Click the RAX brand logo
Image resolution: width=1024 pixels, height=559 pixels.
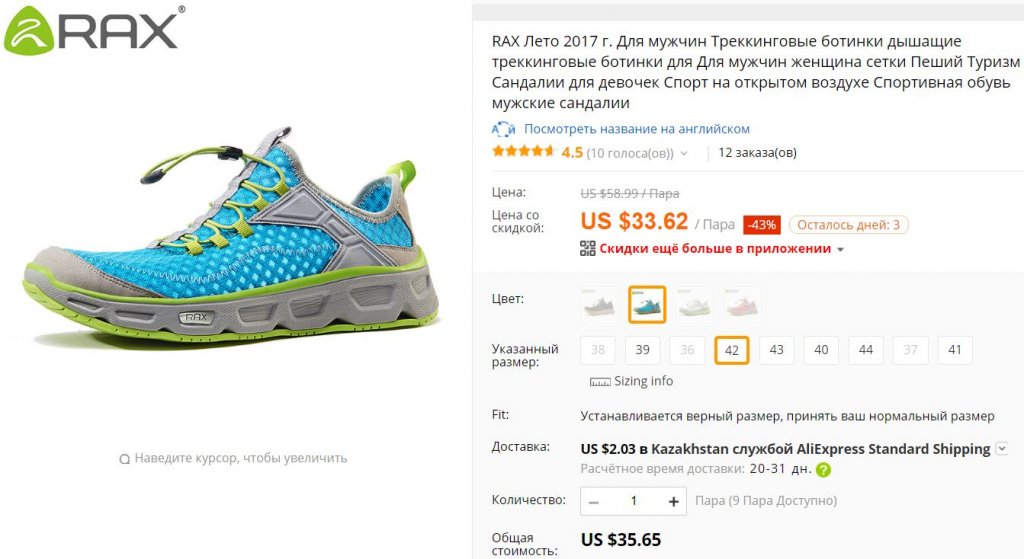pos(94,29)
